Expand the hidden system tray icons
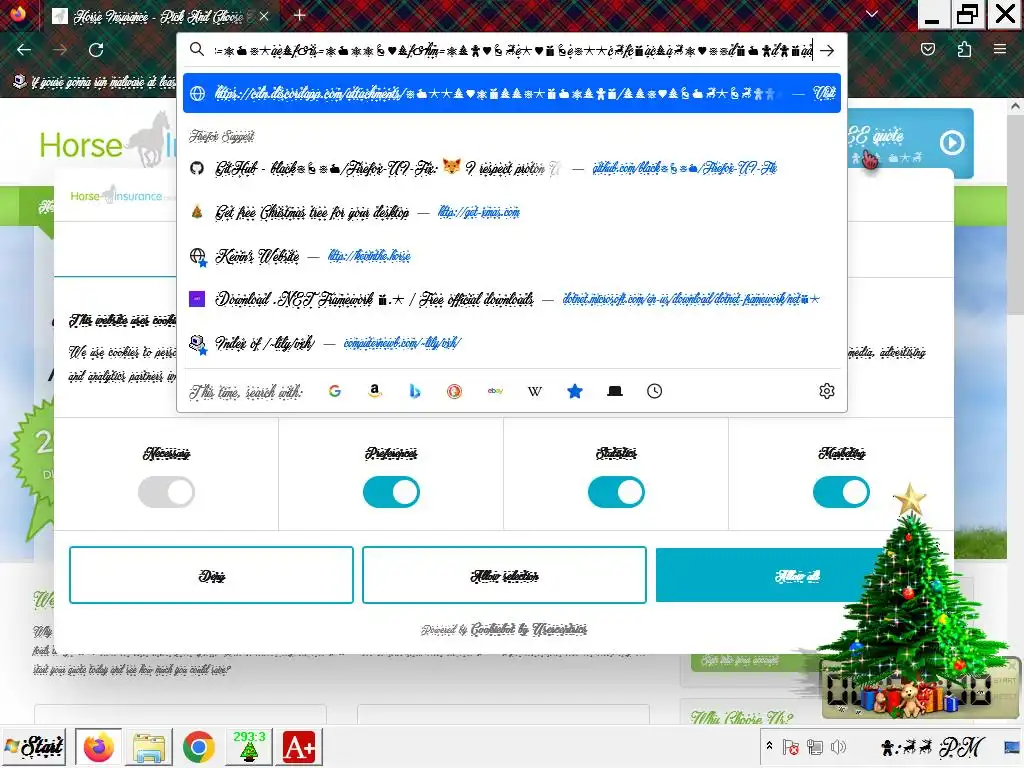 coord(769,746)
